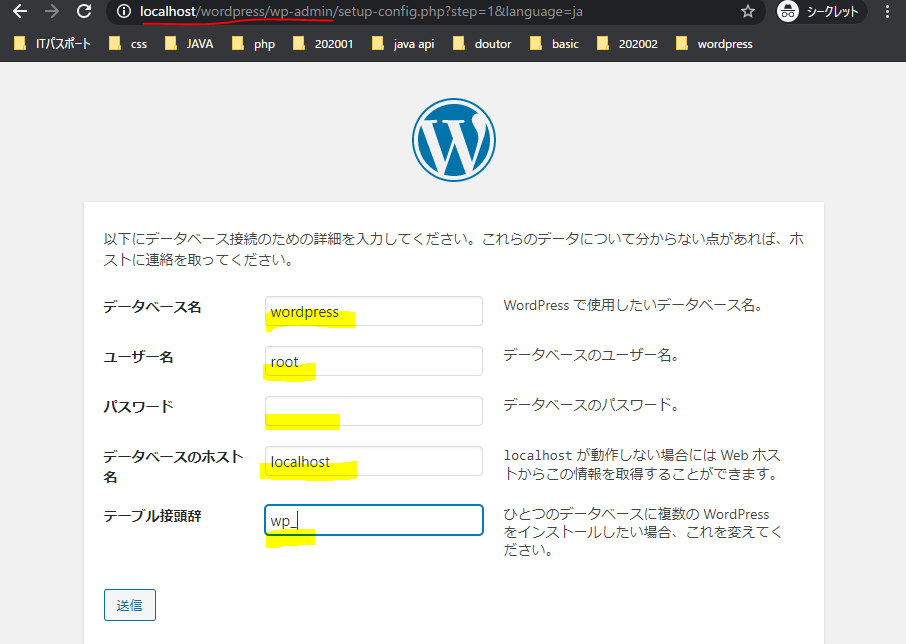Open the java api bookmark folder
Screen dimensions: 906x644
pos(403,44)
